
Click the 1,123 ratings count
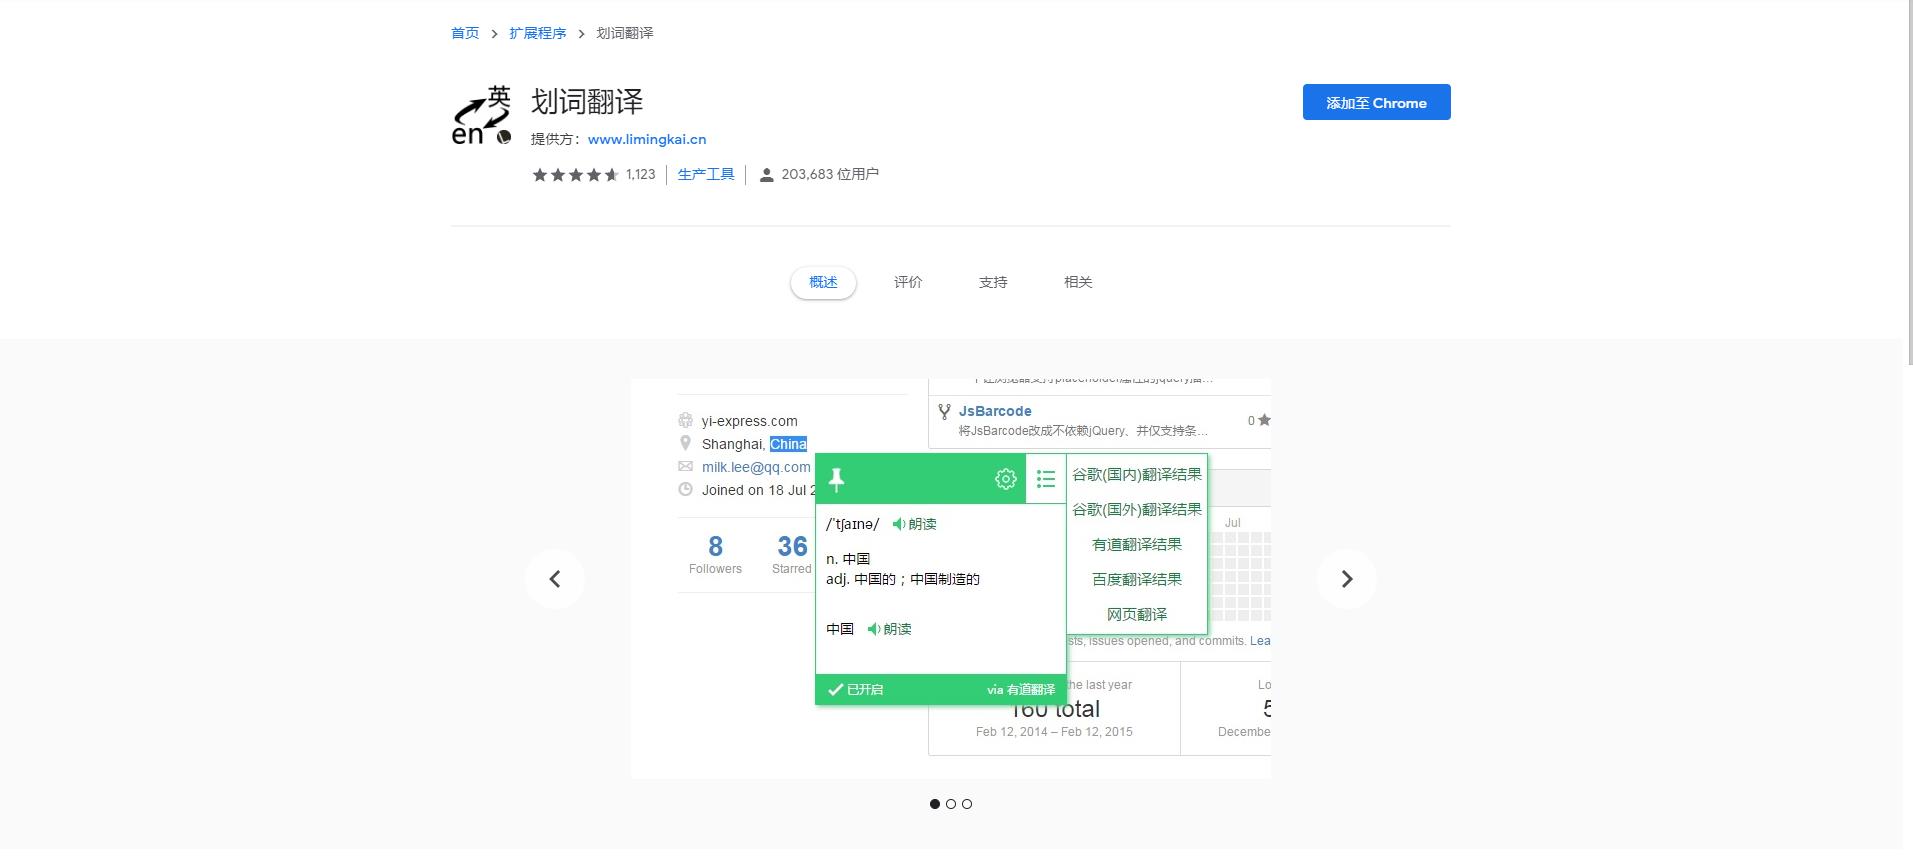(x=641, y=174)
